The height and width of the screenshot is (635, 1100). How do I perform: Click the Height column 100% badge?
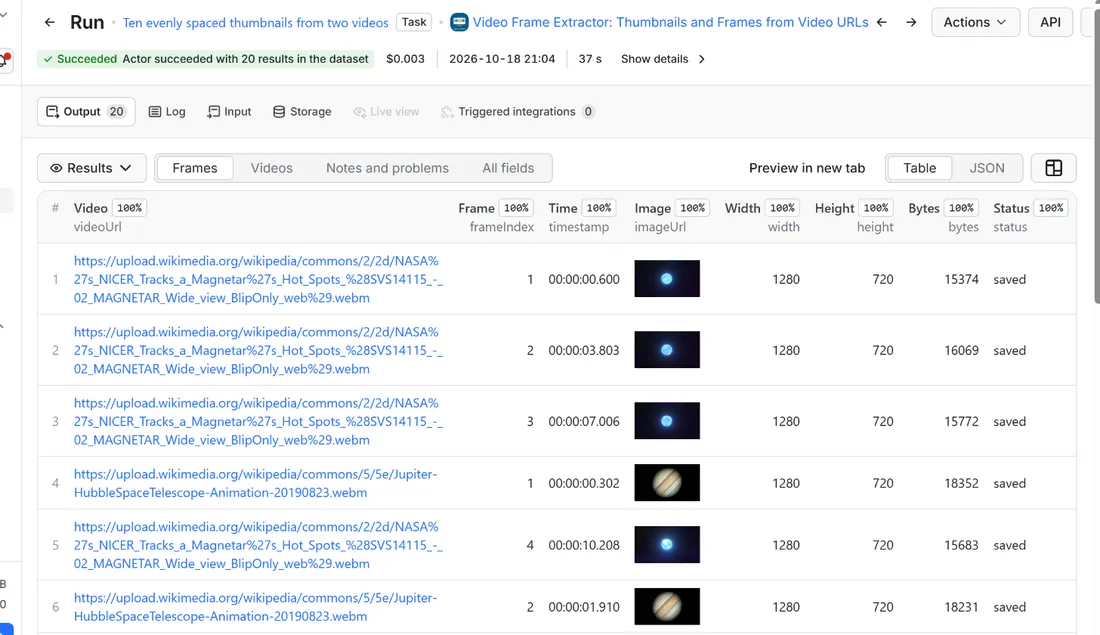(x=876, y=208)
